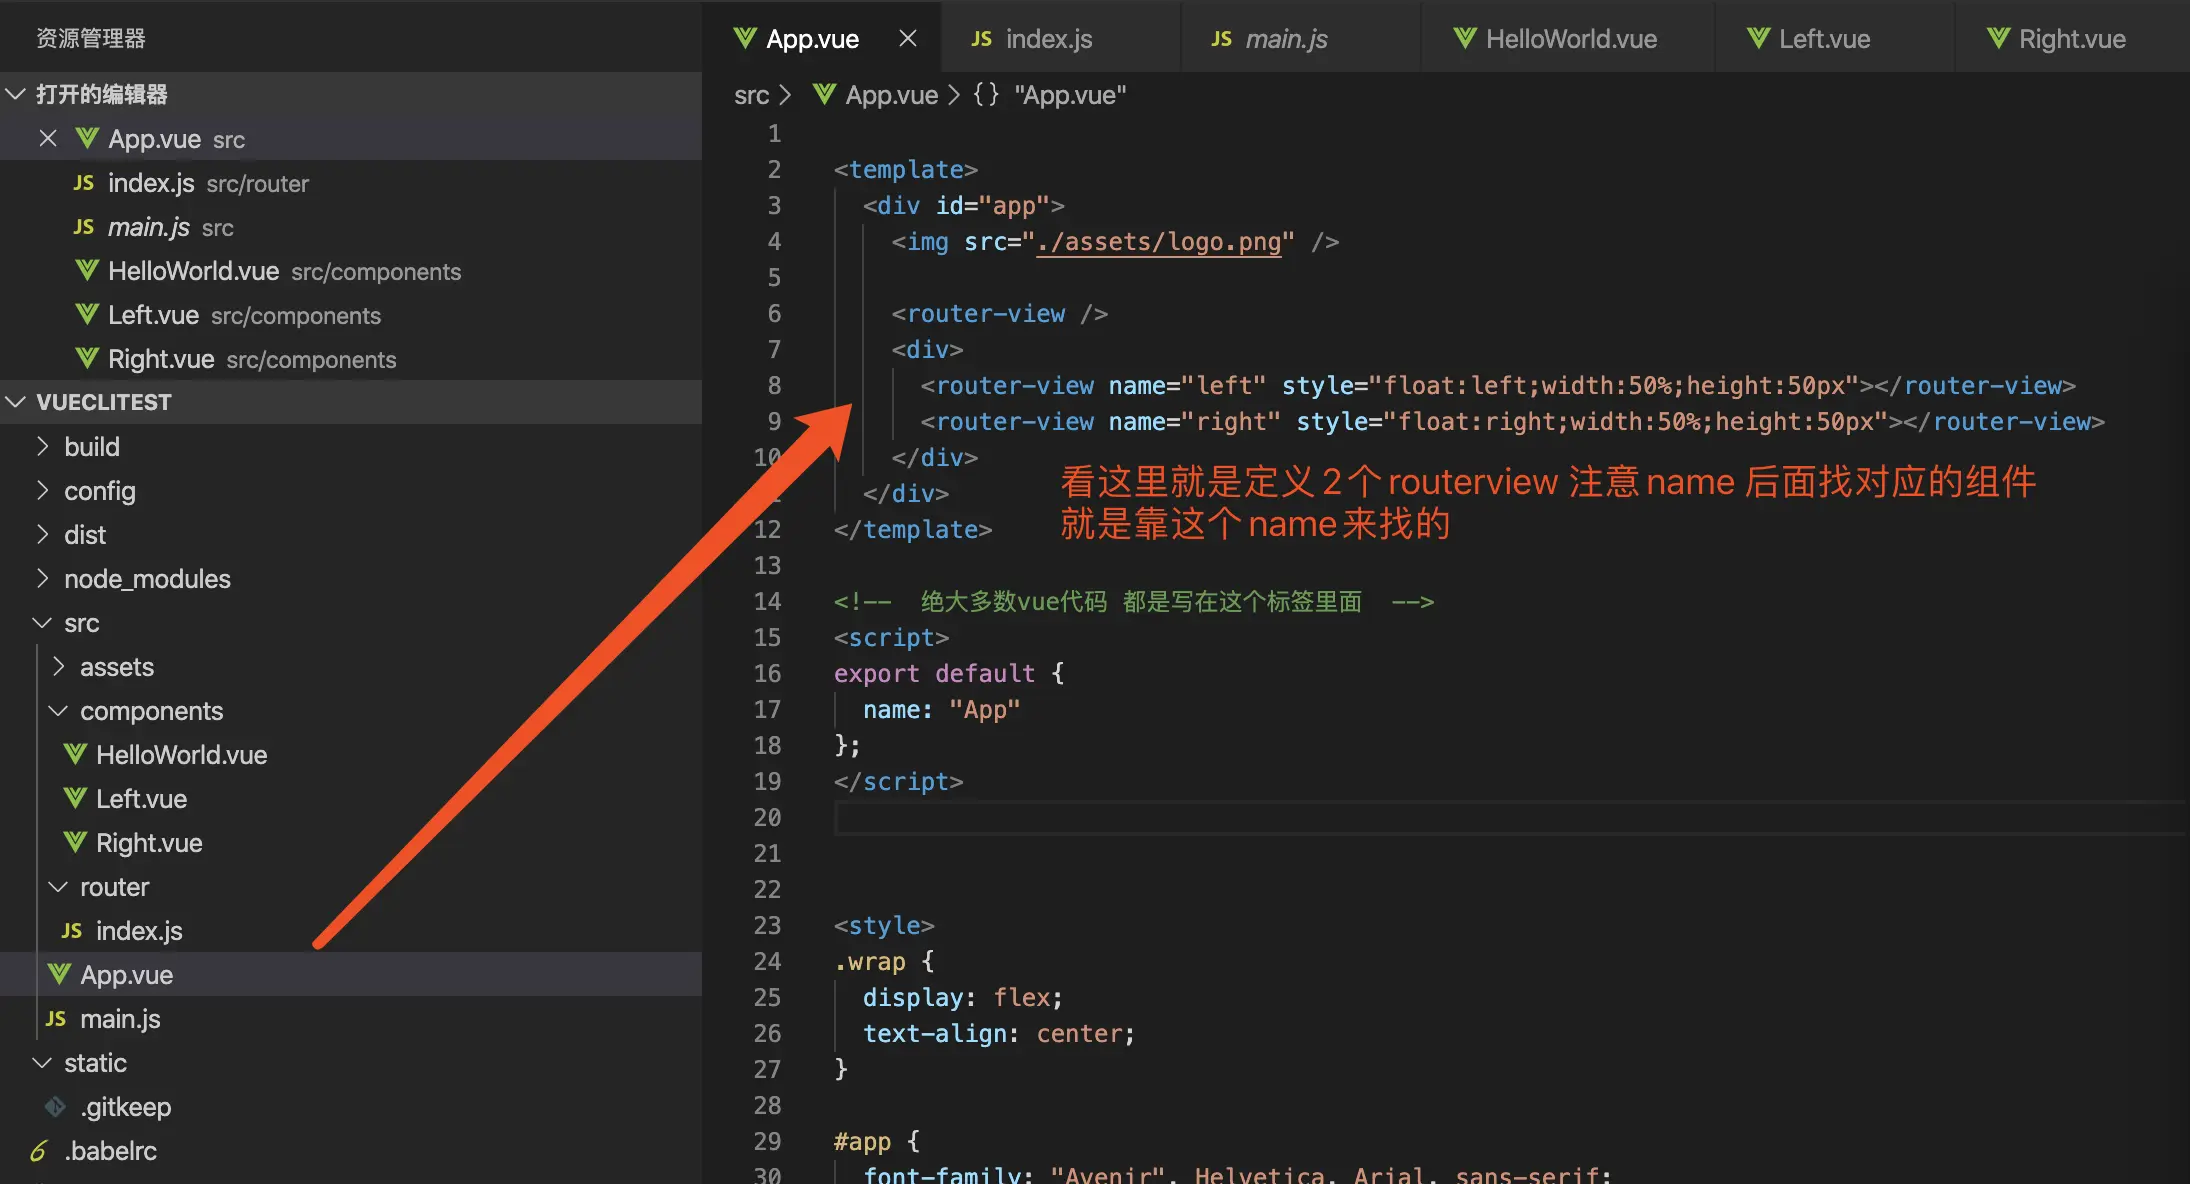Image resolution: width=2190 pixels, height=1184 pixels.
Task: Click the Vue icon on HelloWorld.vue tab
Action: 1464,38
